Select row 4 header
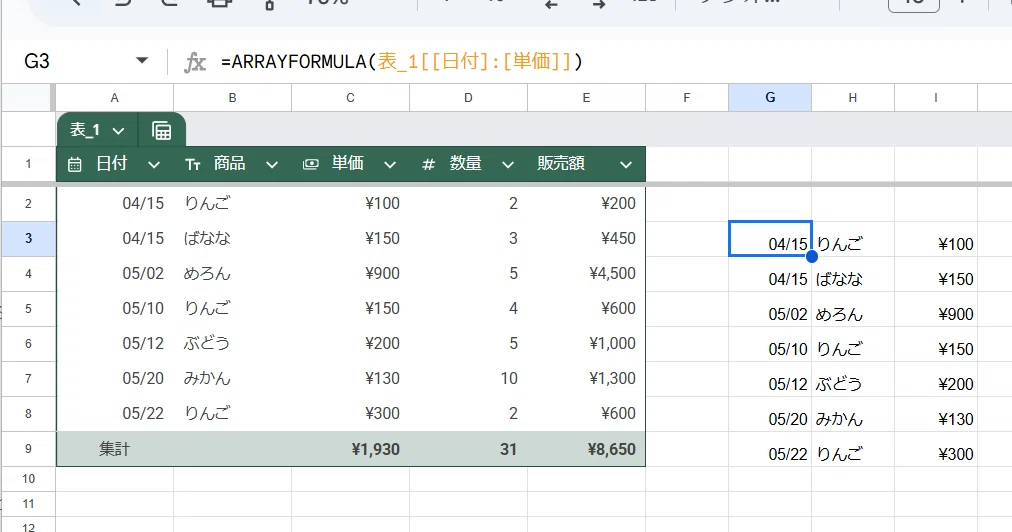 click(x=28, y=273)
